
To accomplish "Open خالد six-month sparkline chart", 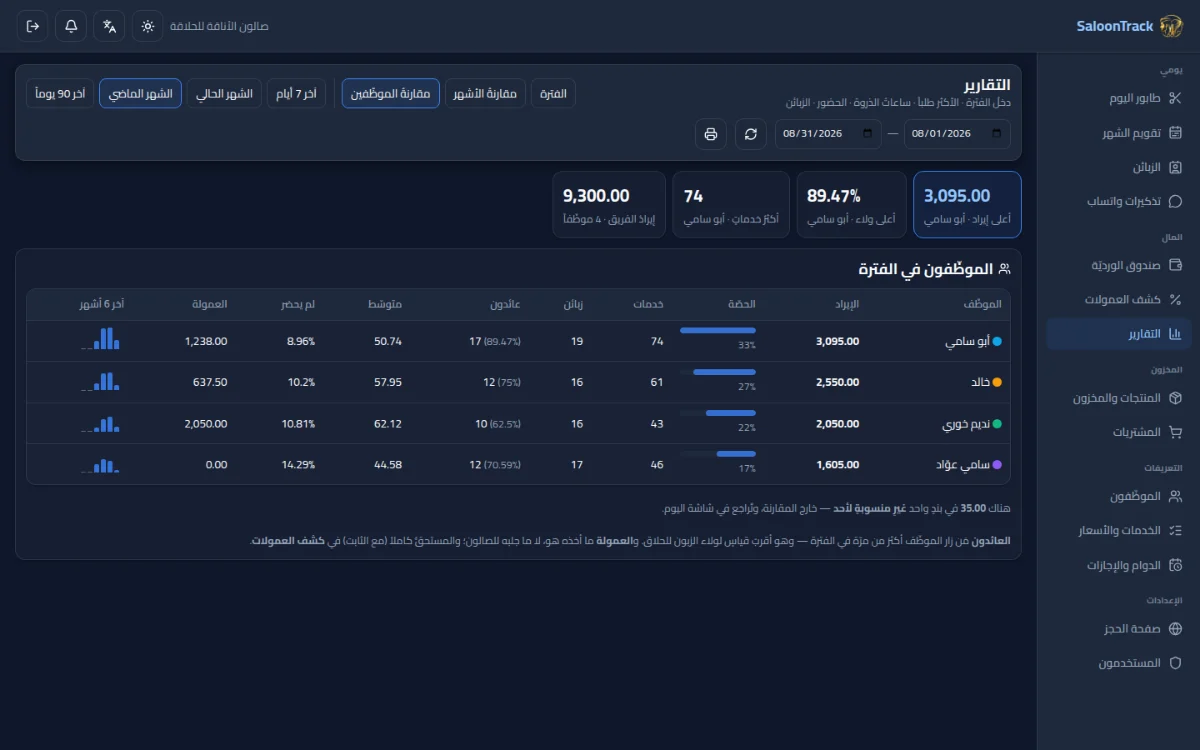I will (101, 380).
